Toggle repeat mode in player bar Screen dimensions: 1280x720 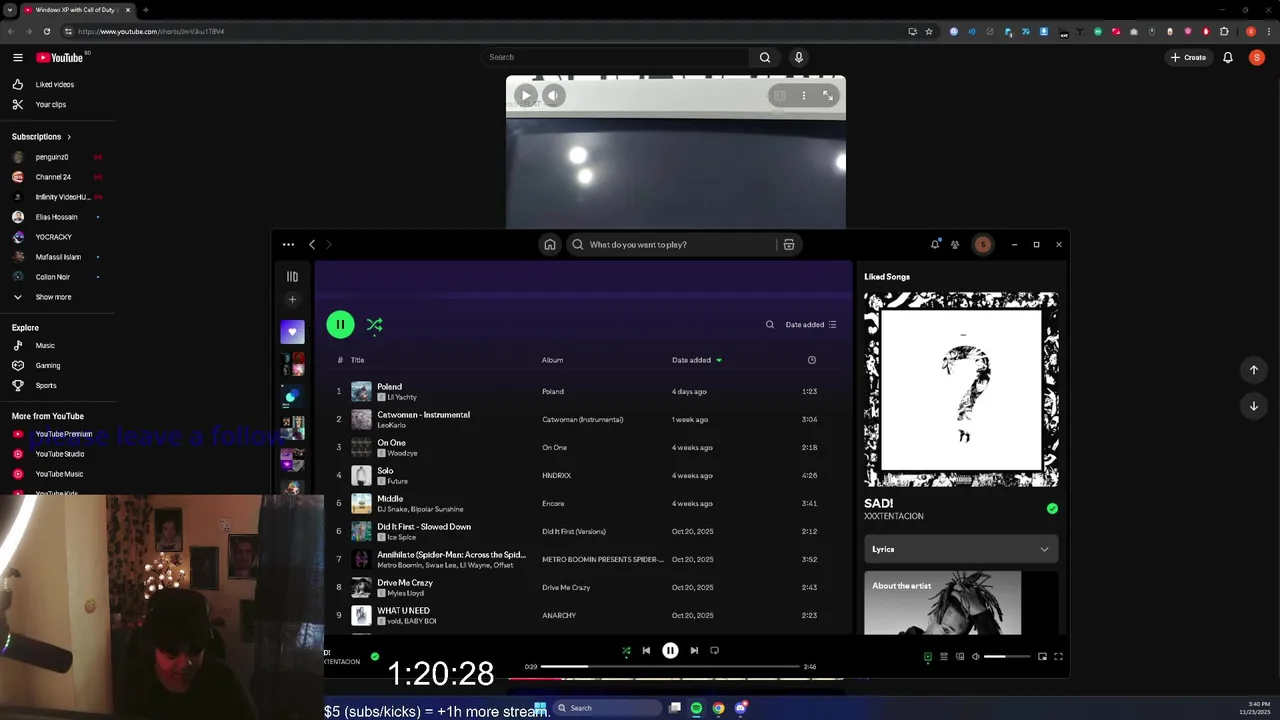pyautogui.click(x=714, y=650)
